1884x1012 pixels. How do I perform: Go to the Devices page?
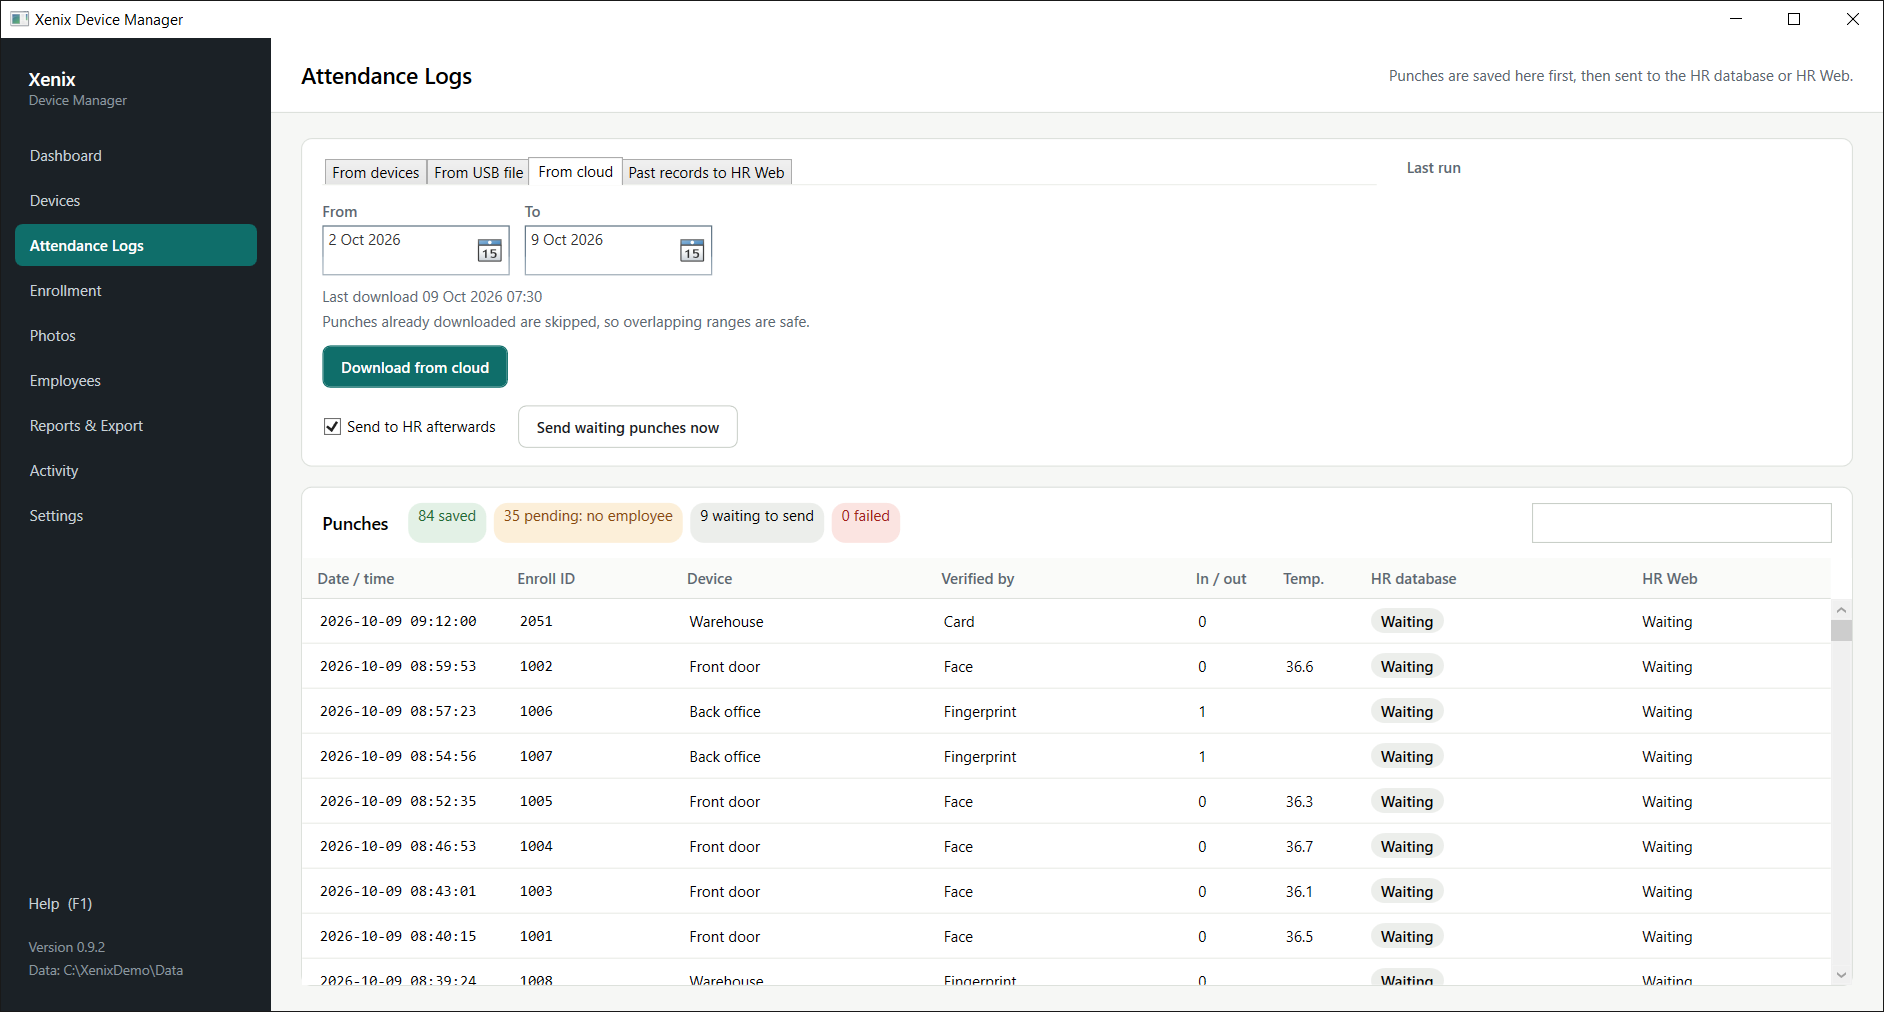(136, 200)
